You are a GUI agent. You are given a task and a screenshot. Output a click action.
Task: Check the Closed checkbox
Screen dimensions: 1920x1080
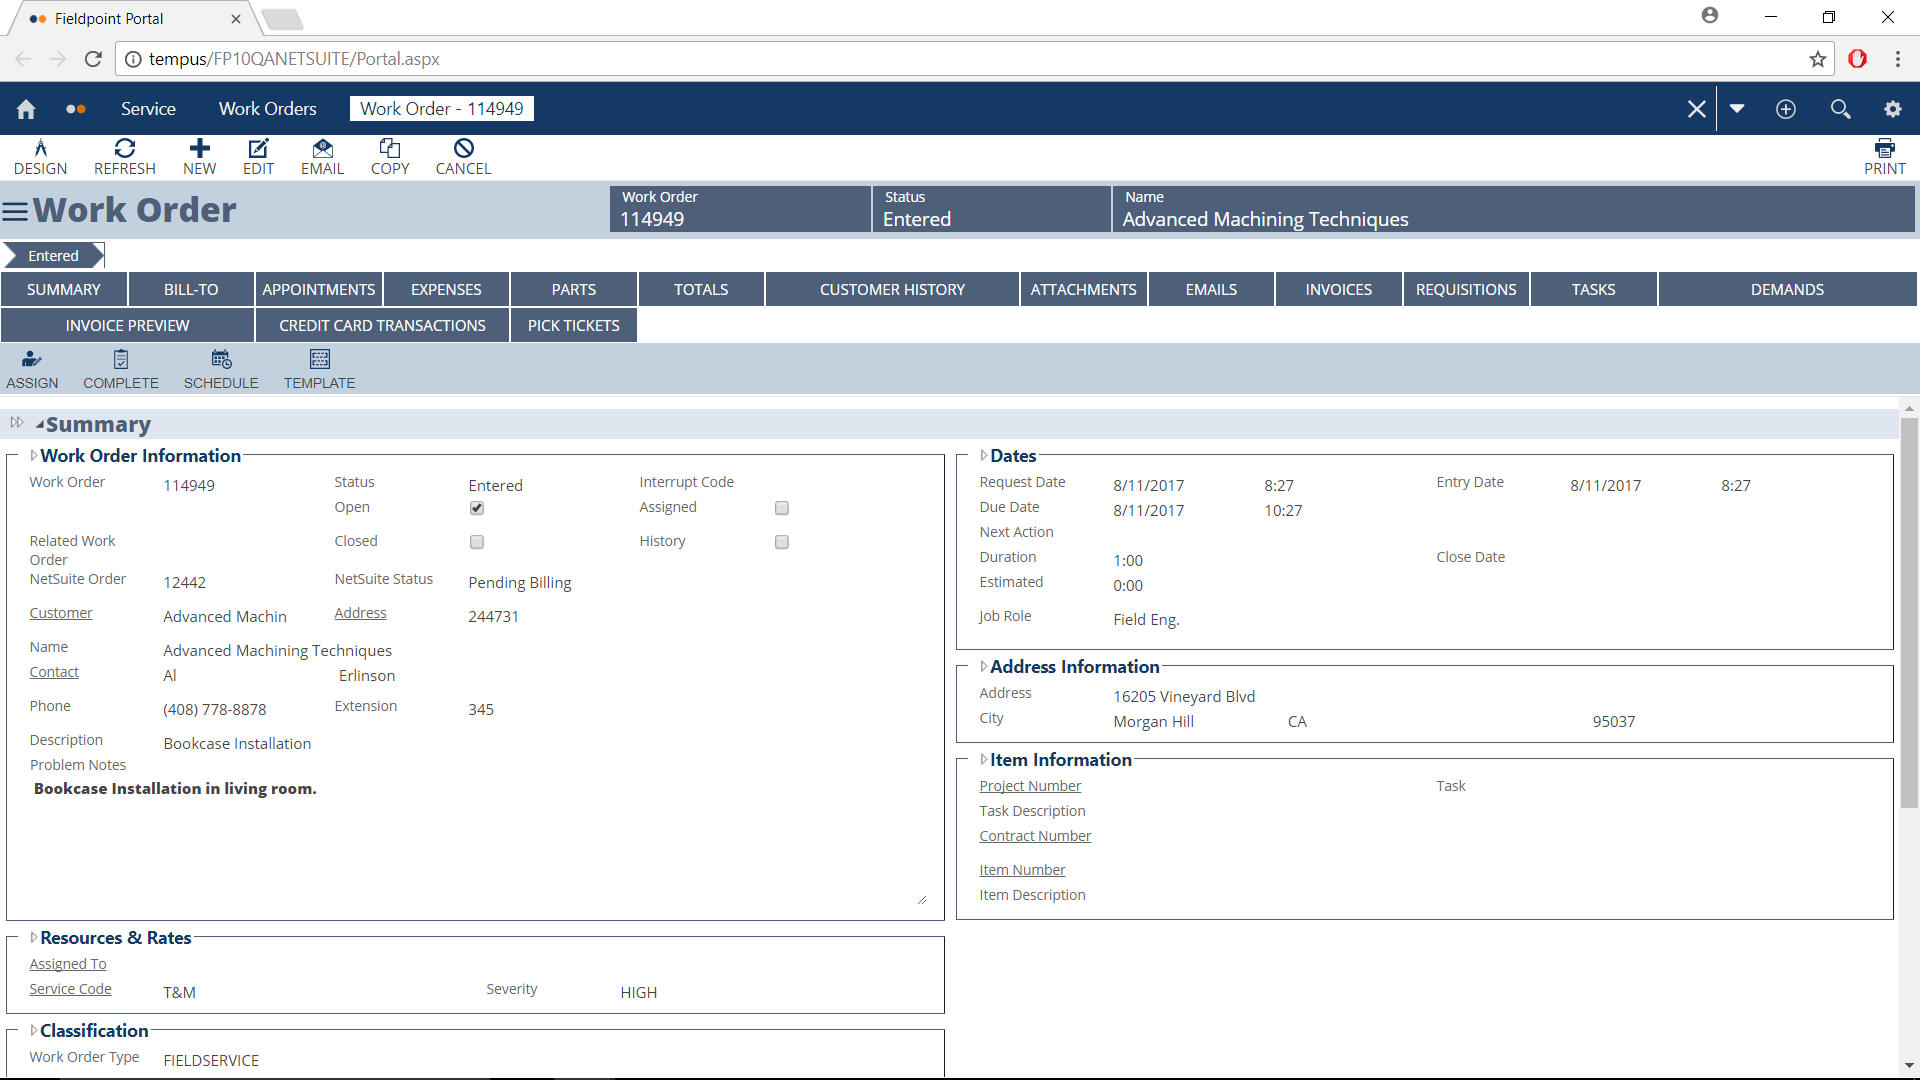click(477, 542)
